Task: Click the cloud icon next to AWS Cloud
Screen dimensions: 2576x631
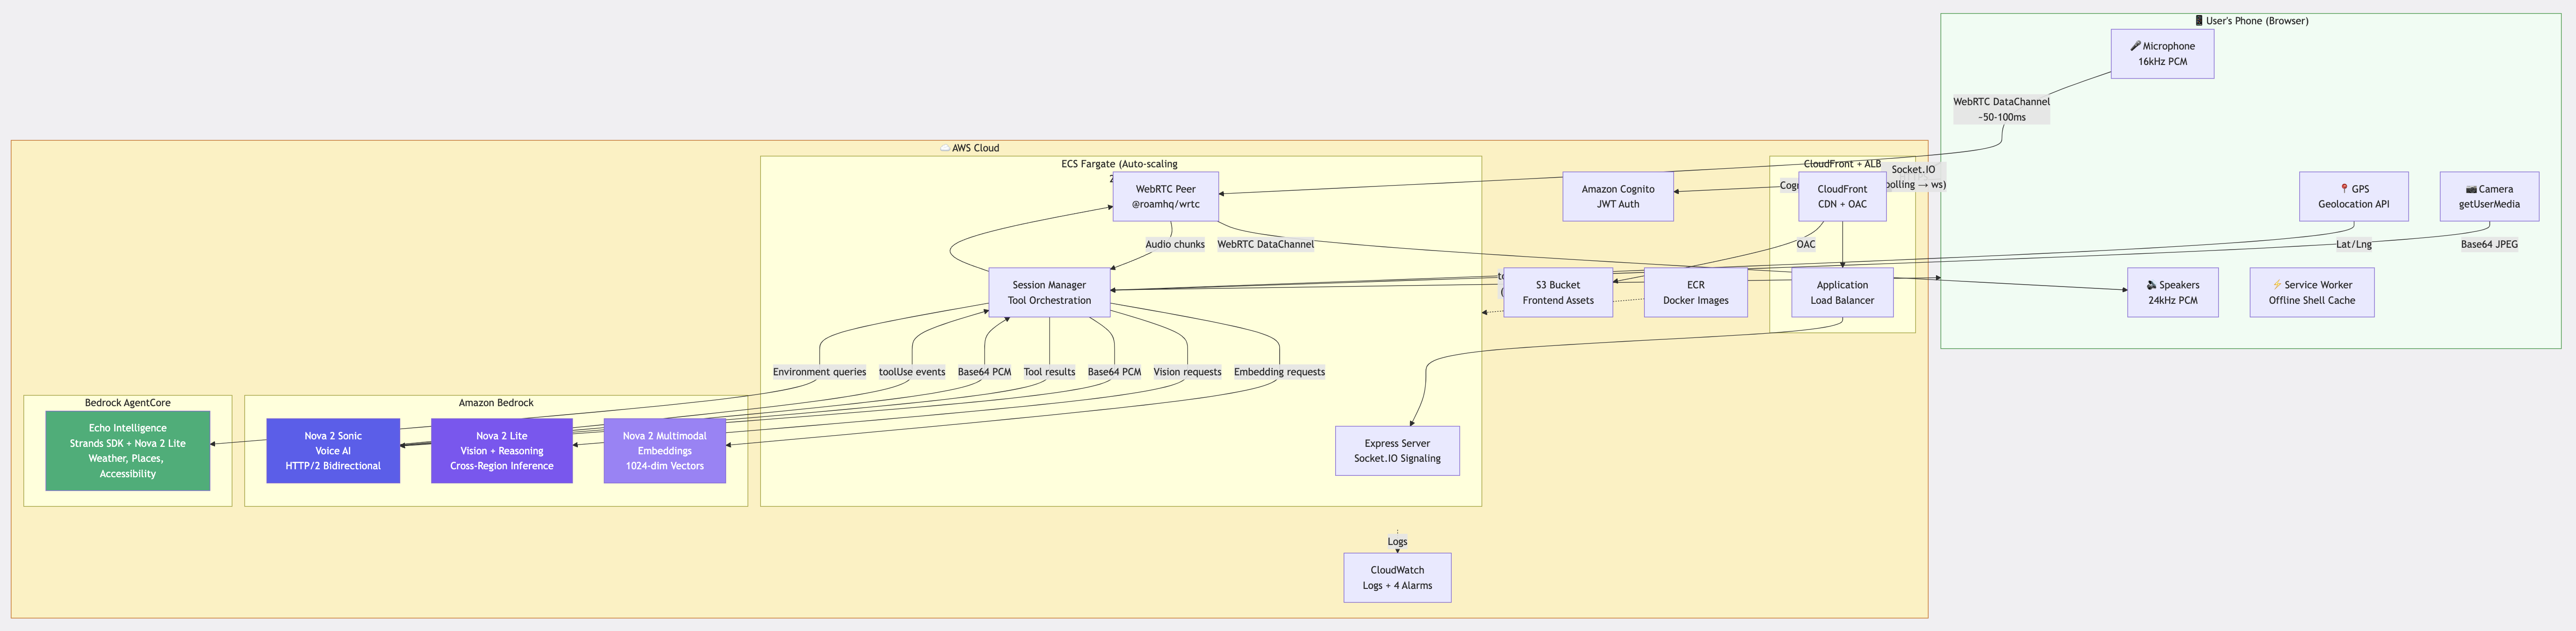Action: point(945,148)
